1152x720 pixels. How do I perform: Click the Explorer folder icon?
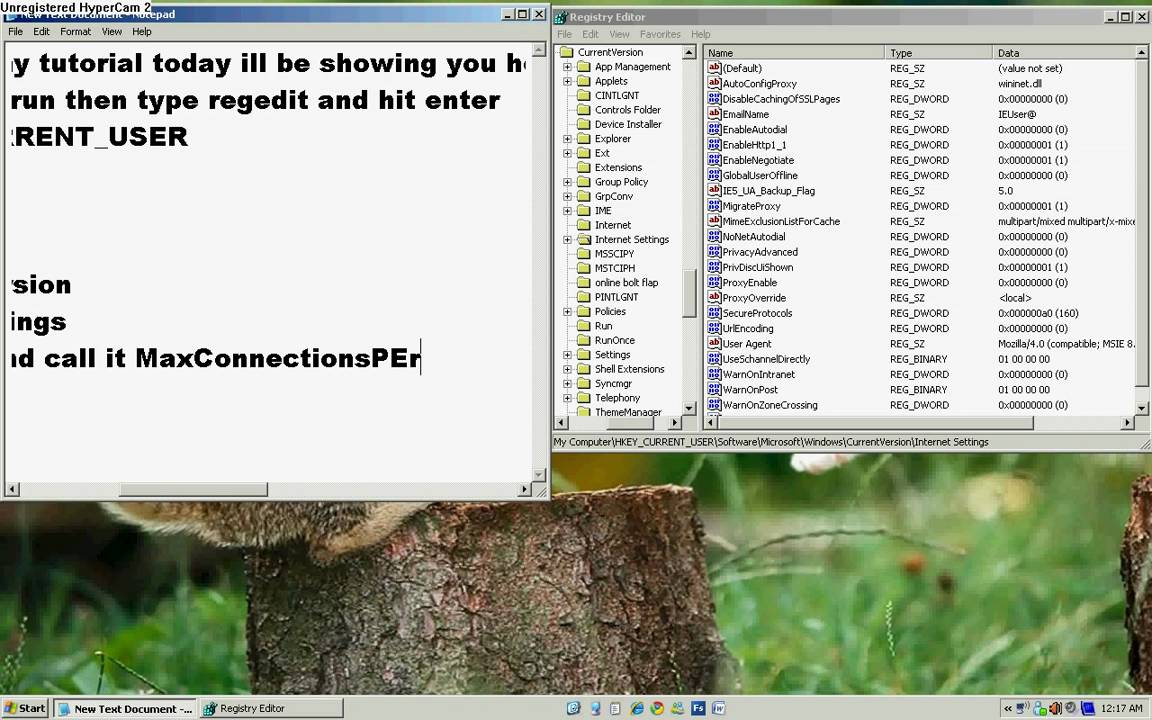coord(584,139)
